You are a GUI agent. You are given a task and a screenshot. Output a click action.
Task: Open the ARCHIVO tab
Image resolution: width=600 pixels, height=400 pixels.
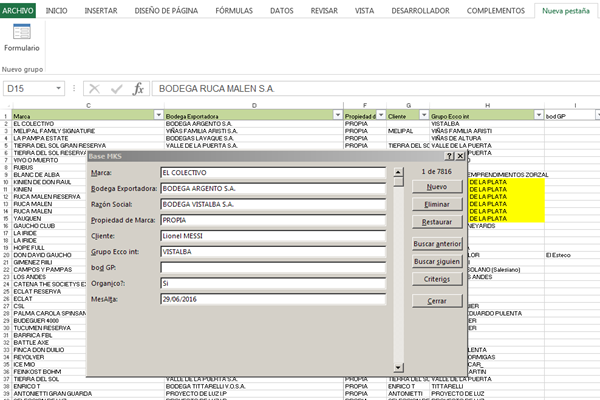pyautogui.click(x=20, y=10)
